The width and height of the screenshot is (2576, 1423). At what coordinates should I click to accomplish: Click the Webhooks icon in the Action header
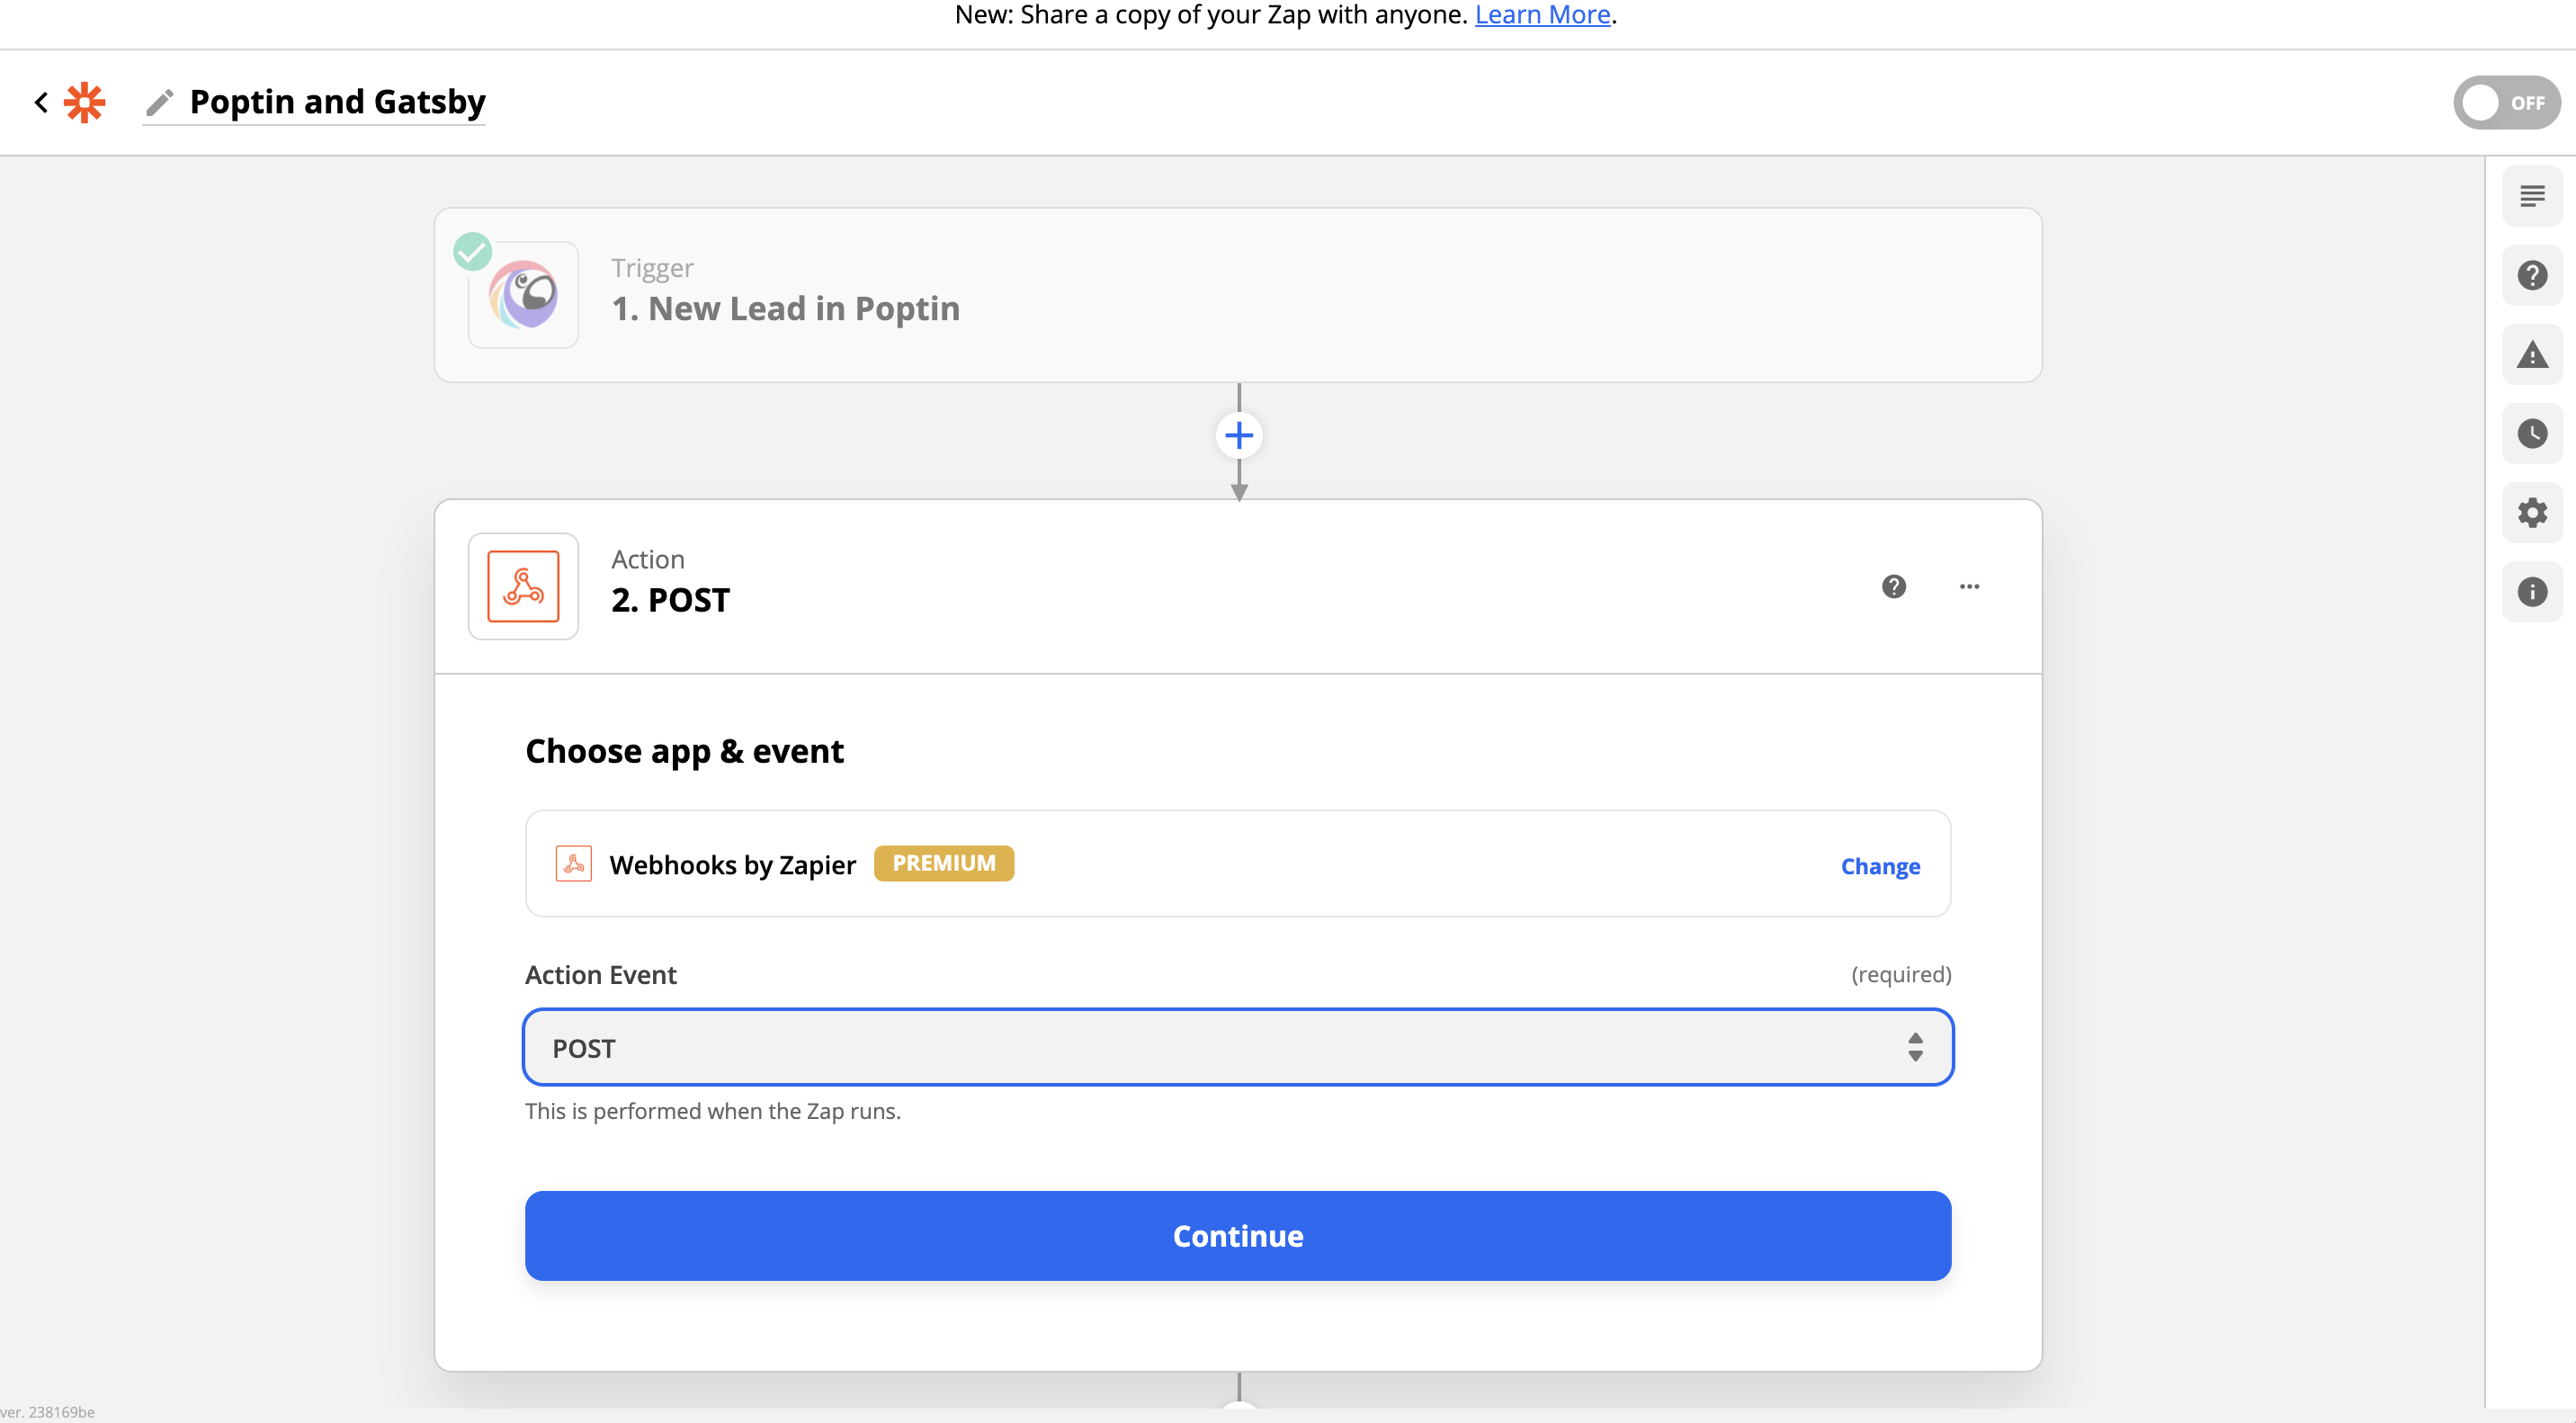(x=523, y=586)
